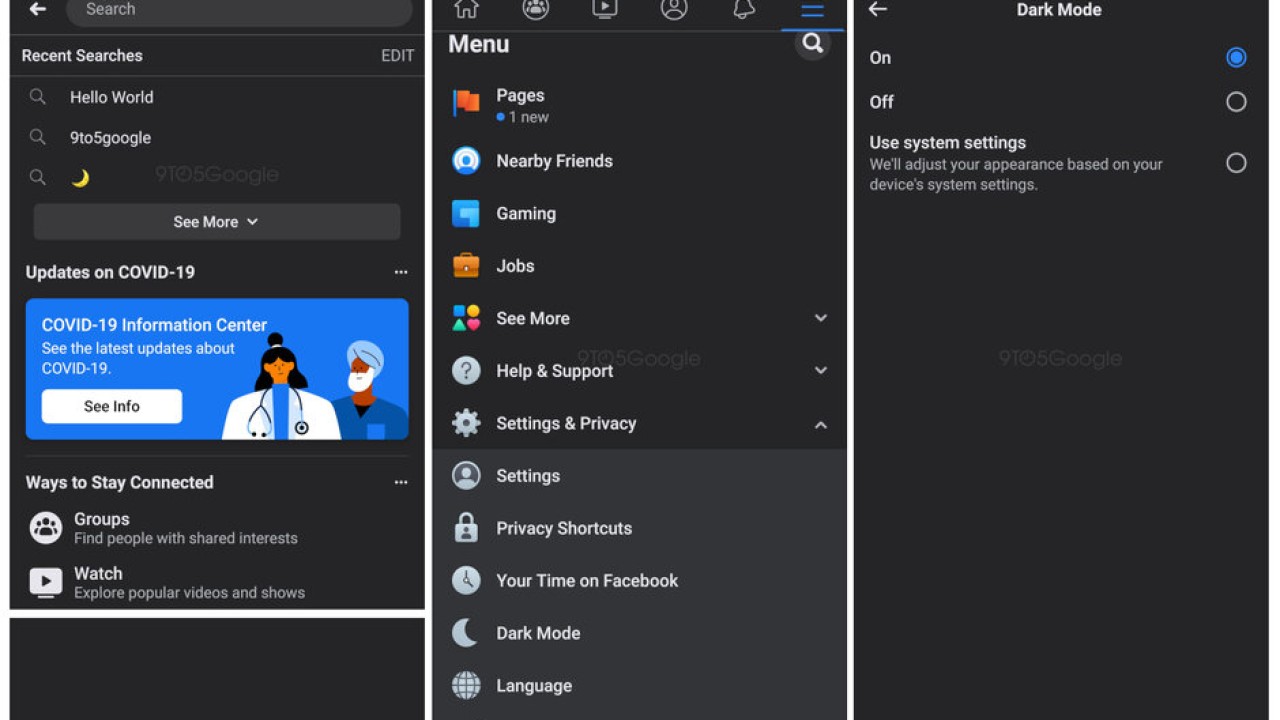Open the hamburger menu icon

812,11
